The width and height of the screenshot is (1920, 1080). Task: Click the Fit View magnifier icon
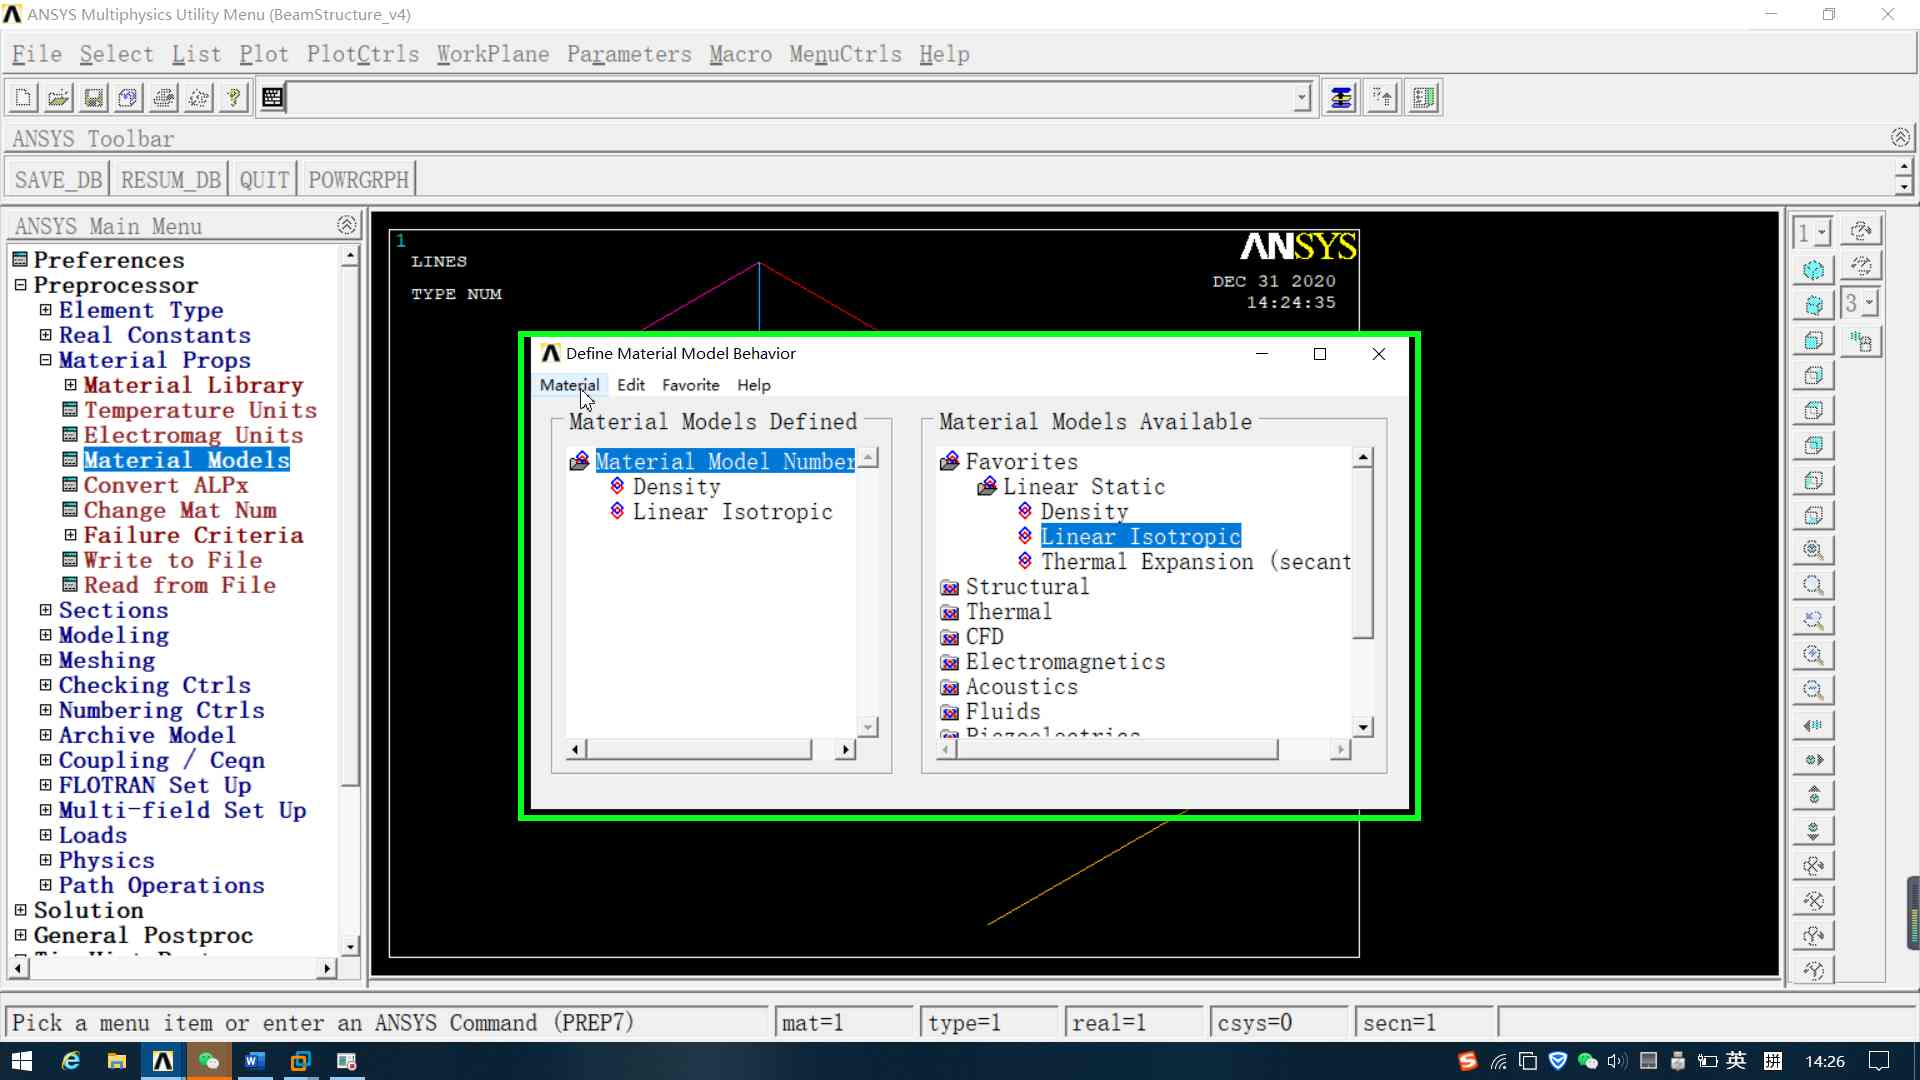[x=1813, y=550]
